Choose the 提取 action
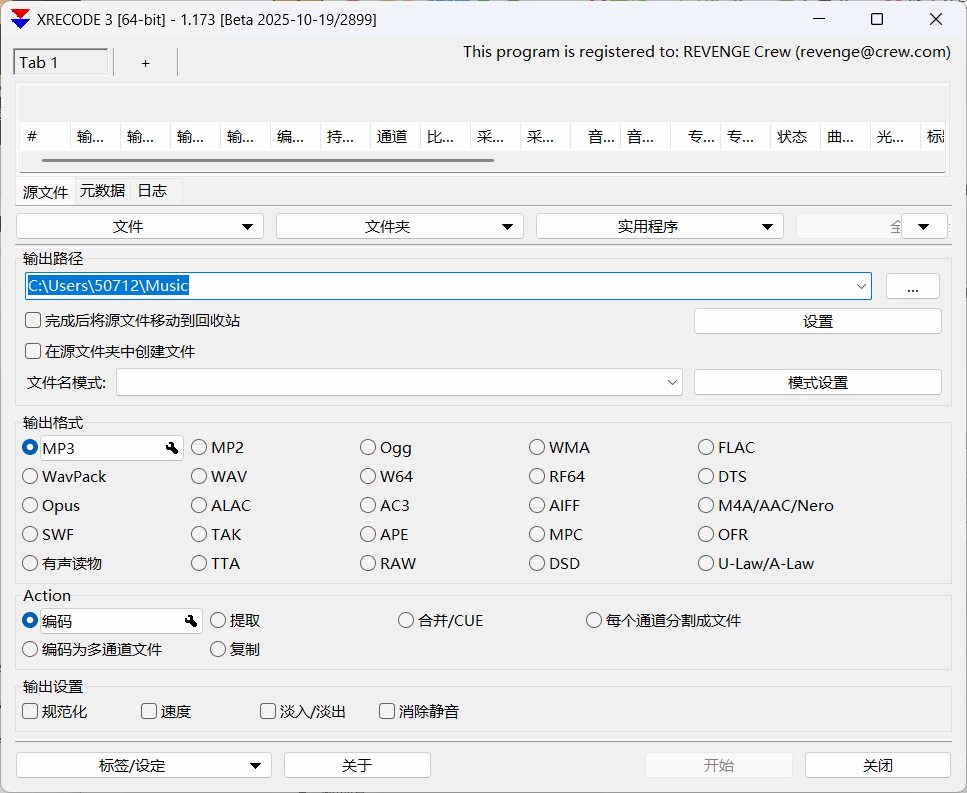Image resolution: width=967 pixels, height=793 pixels. 218,620
